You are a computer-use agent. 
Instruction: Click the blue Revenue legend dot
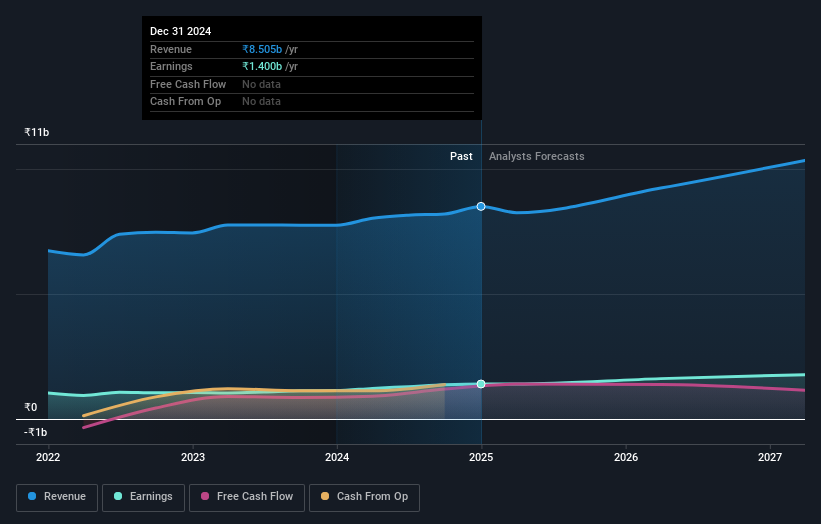click(32, 496)
